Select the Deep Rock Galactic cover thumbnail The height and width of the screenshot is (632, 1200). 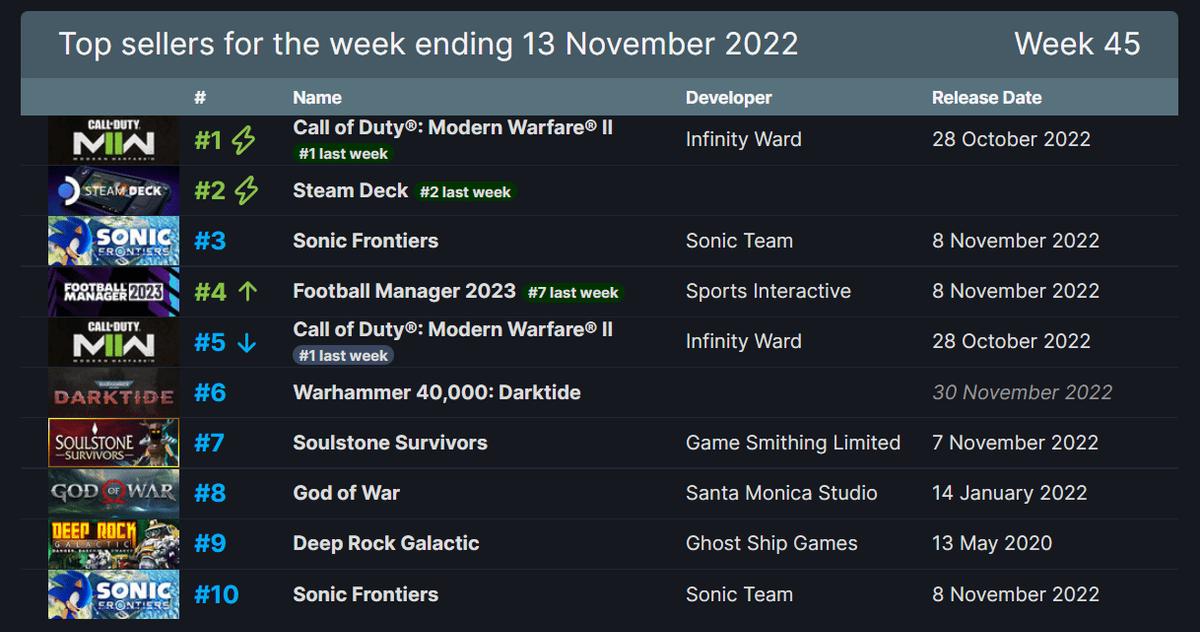click(113, 544)
